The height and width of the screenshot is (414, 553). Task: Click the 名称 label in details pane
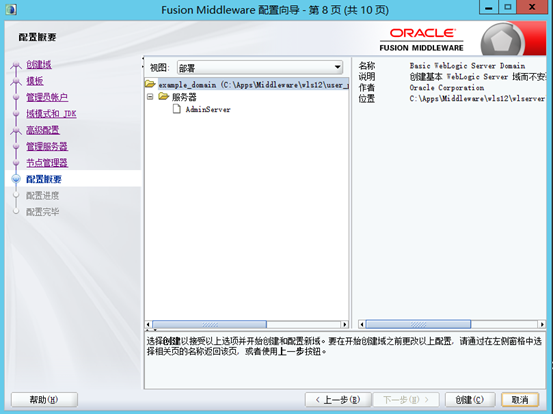coord(367,66)
